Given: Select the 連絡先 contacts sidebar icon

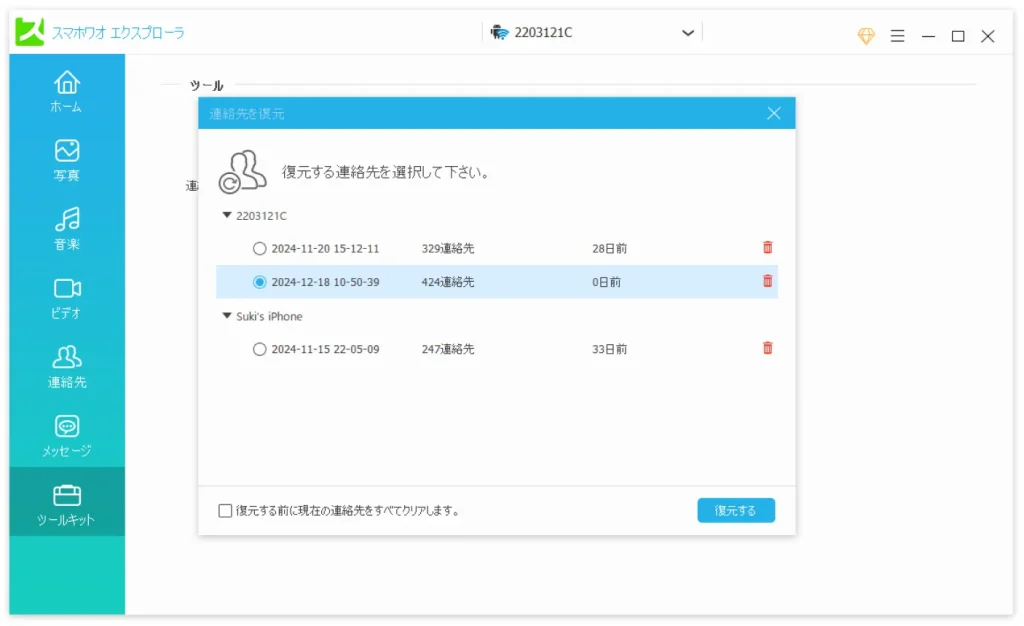Looking at the screenshot, I should 67,366.
